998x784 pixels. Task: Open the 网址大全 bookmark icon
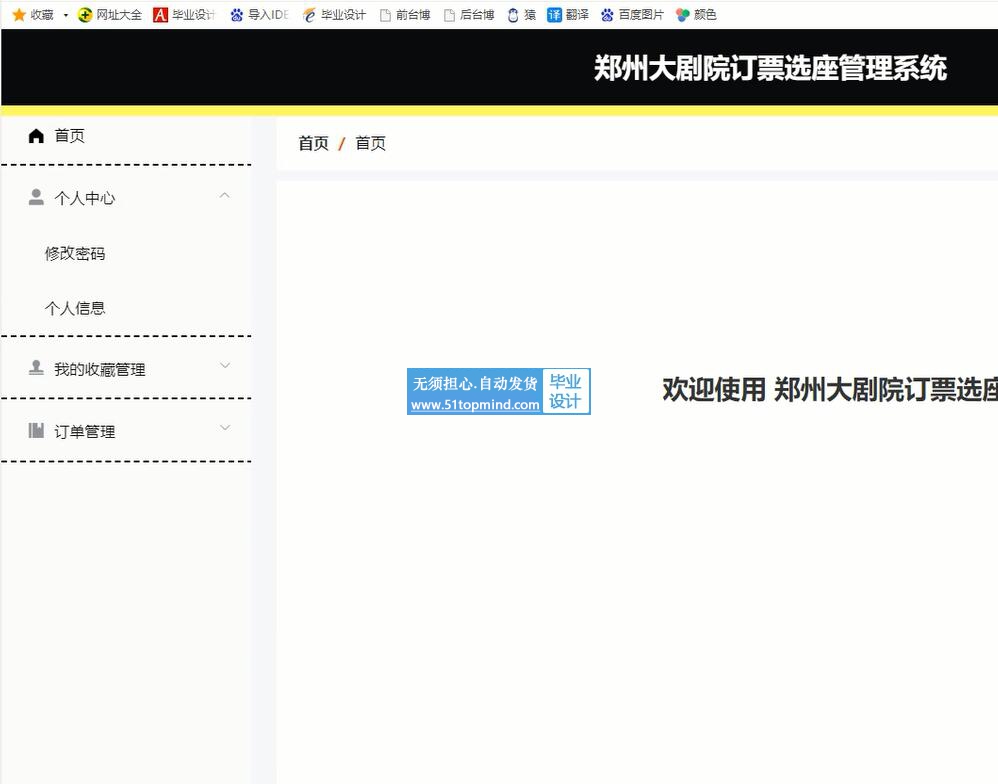click(85, 15)
